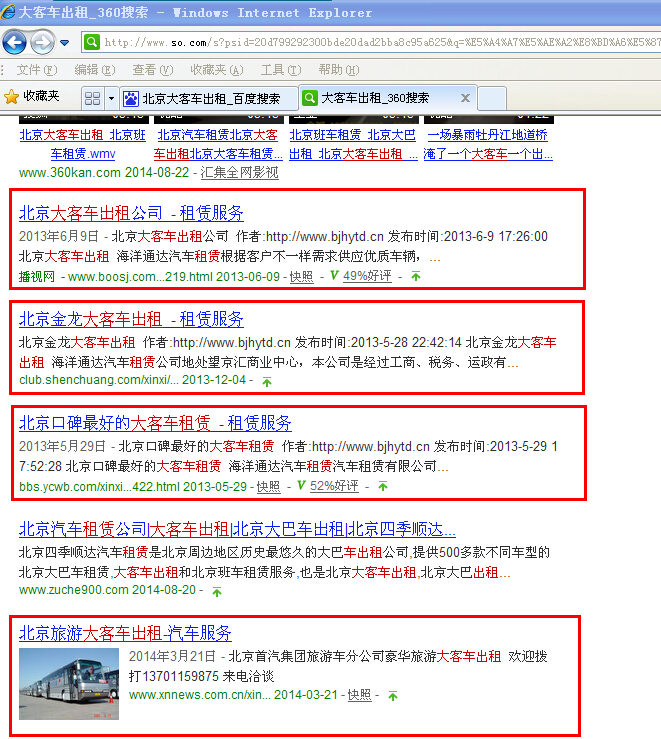Image resolution: width=661 pixels, height=739 pixels.
Task: Expand the tab list dropdown arrow
Action: [x=111, y=99]
